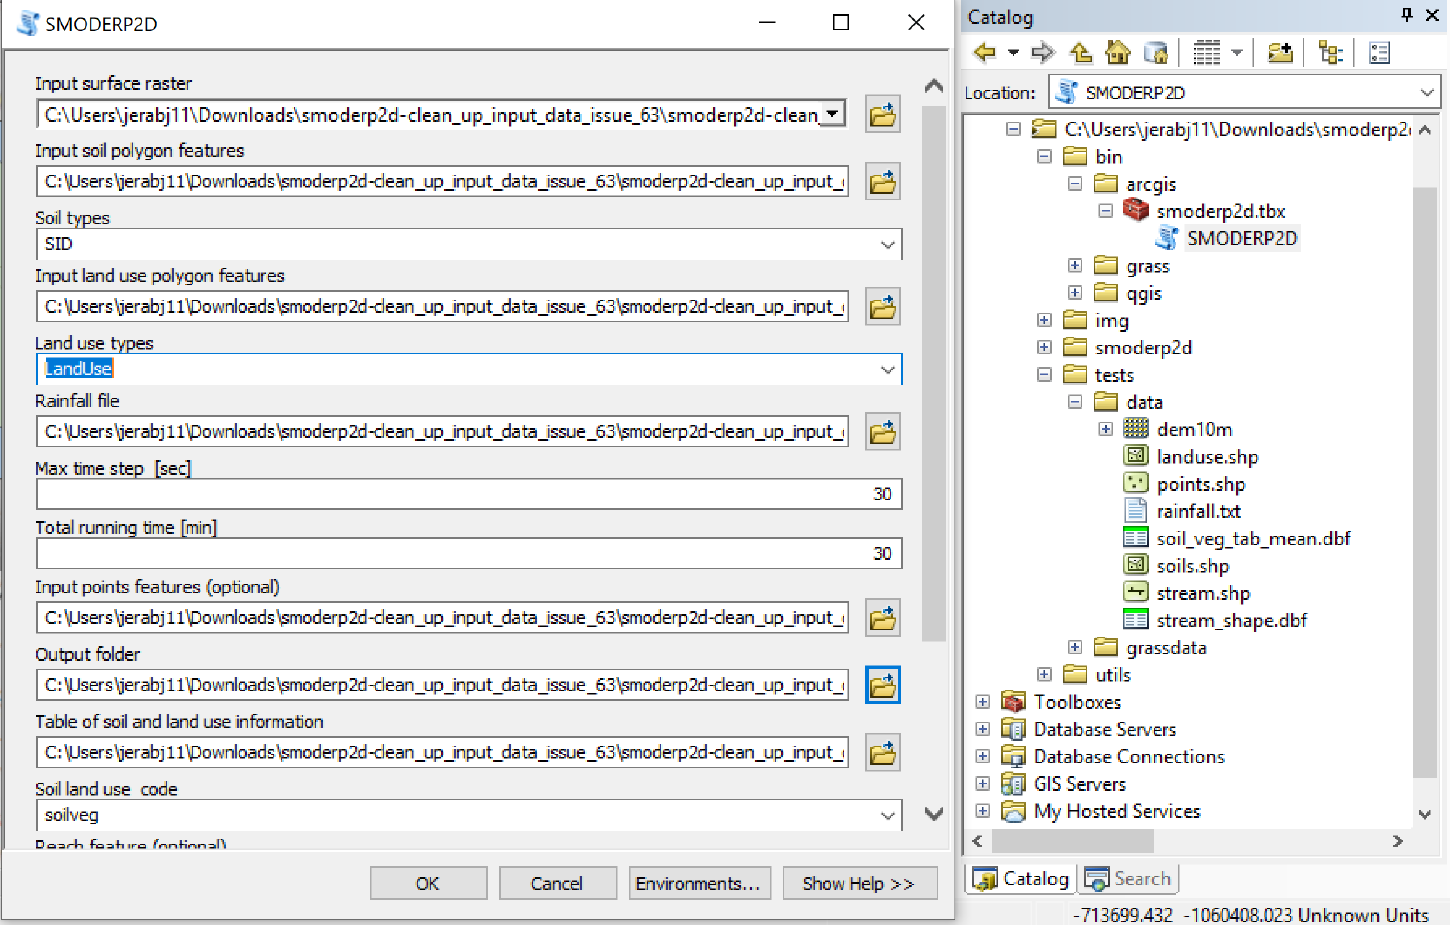
Task: Go to default geodatabase icon
Action: [x=1156, y=53]
